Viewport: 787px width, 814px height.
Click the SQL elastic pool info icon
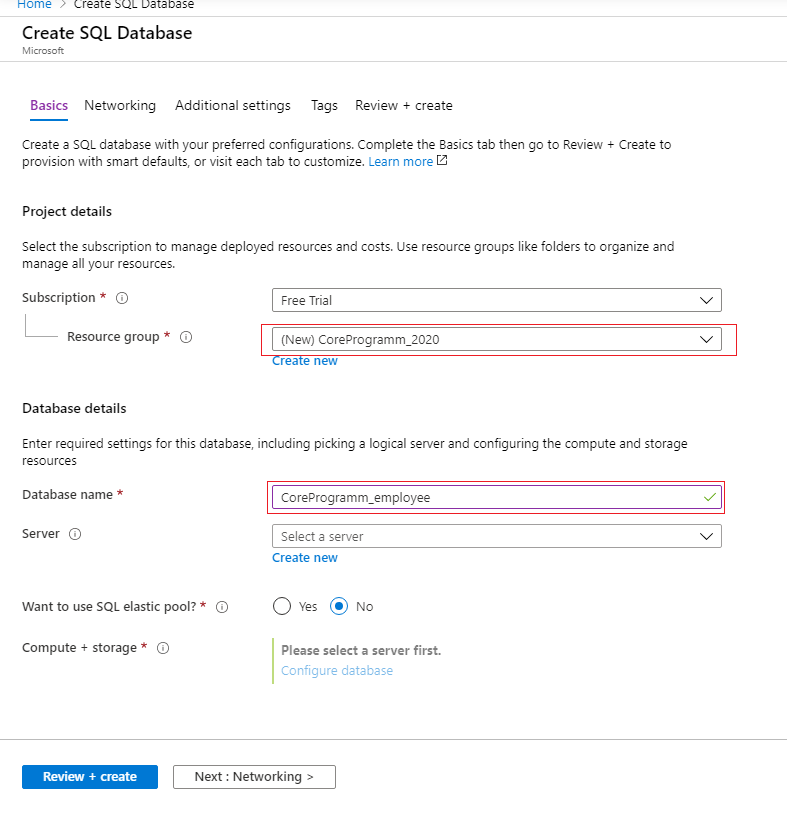[x=222, y=607]
